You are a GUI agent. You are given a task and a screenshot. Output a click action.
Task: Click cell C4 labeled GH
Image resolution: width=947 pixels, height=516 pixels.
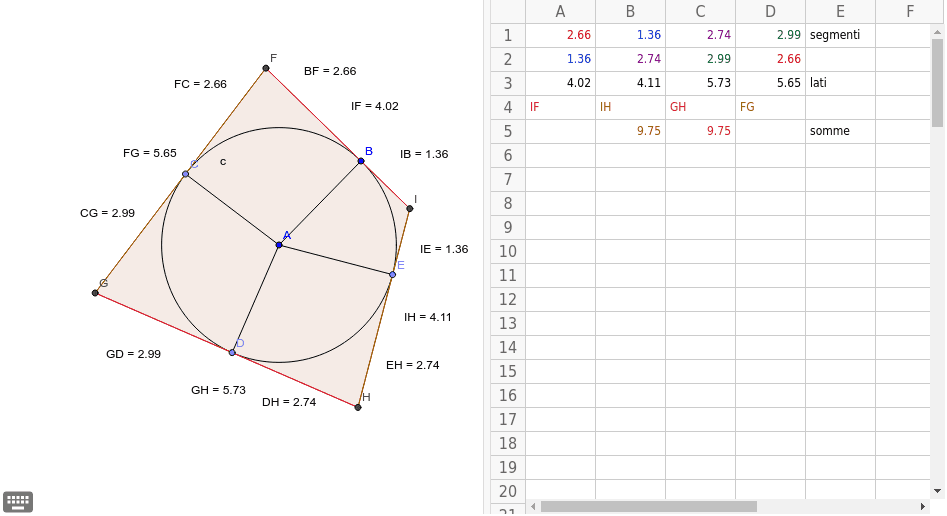click(701, 107)
